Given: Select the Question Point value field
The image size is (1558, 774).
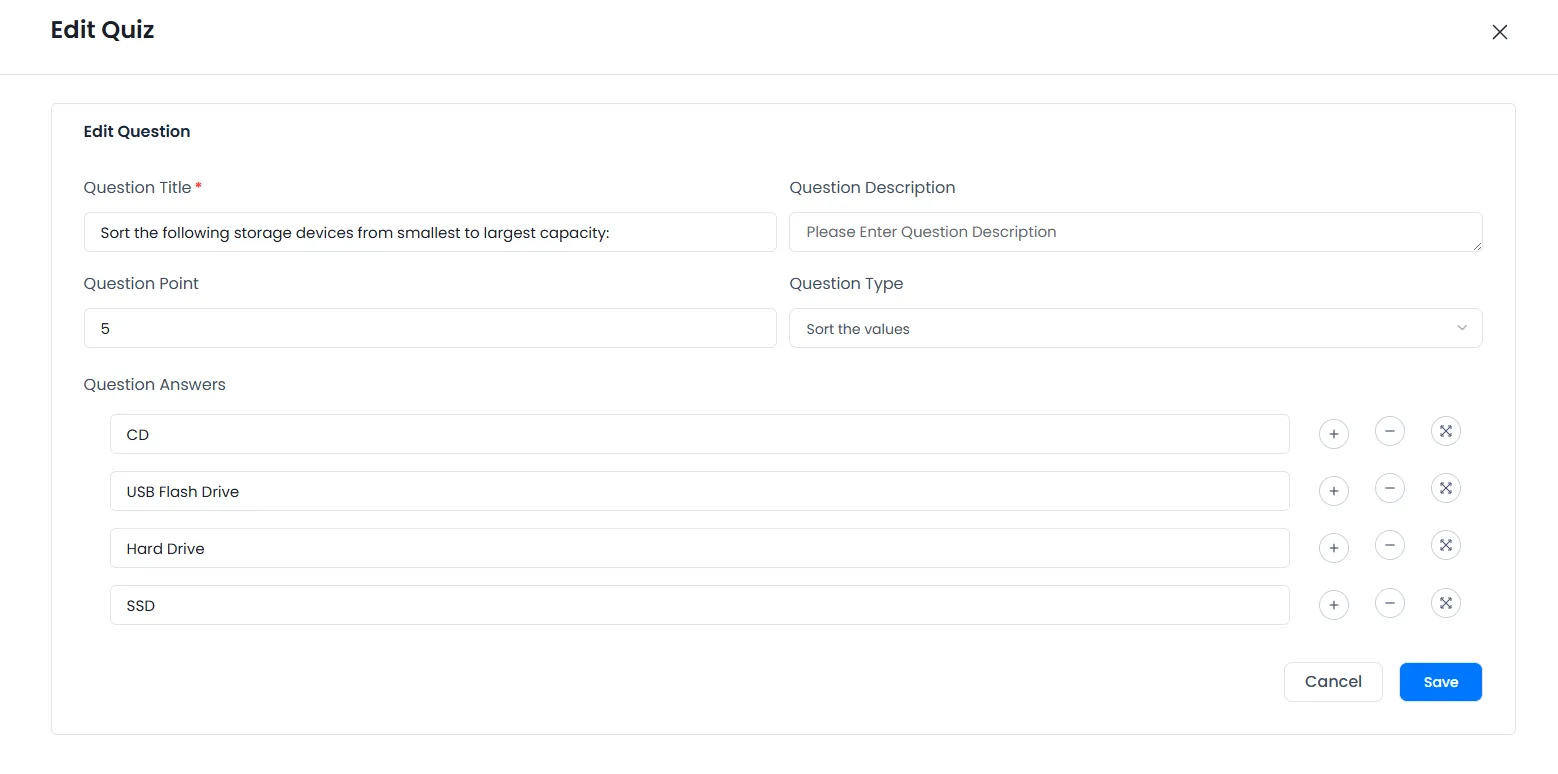Looking at the screenshot, I should [x=430, y=328].
